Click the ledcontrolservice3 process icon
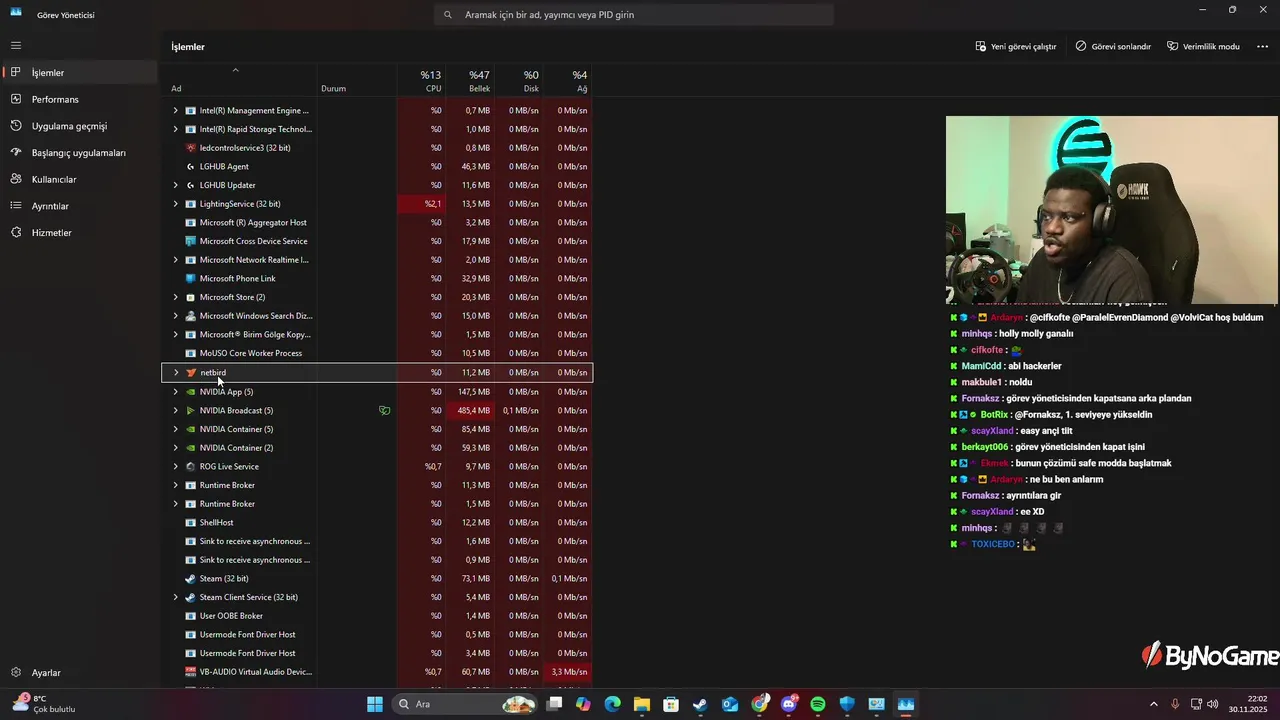This screenshot has width=1280, height=720. (191, 148)
